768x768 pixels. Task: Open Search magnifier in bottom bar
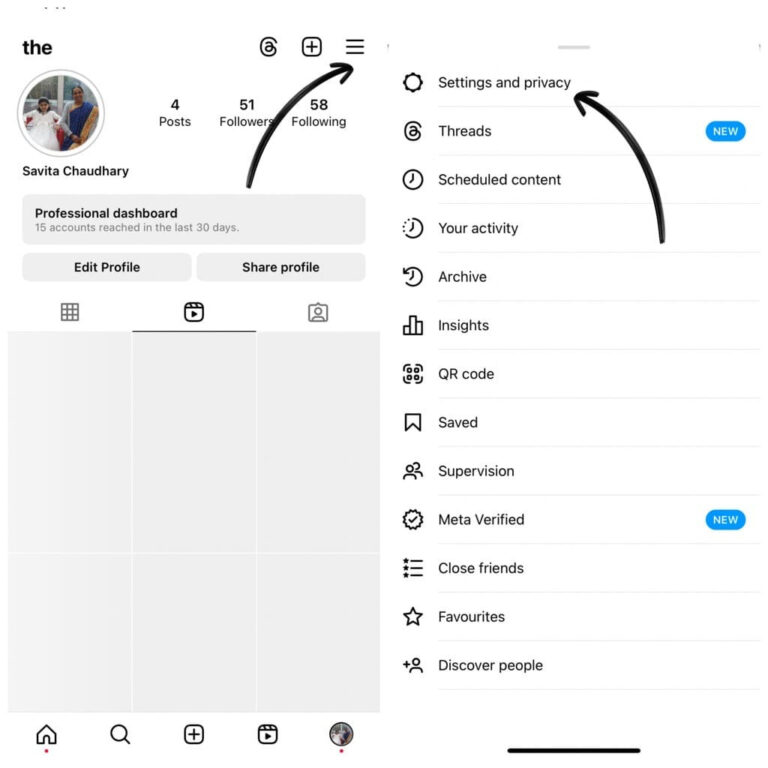tap(120, 734)
